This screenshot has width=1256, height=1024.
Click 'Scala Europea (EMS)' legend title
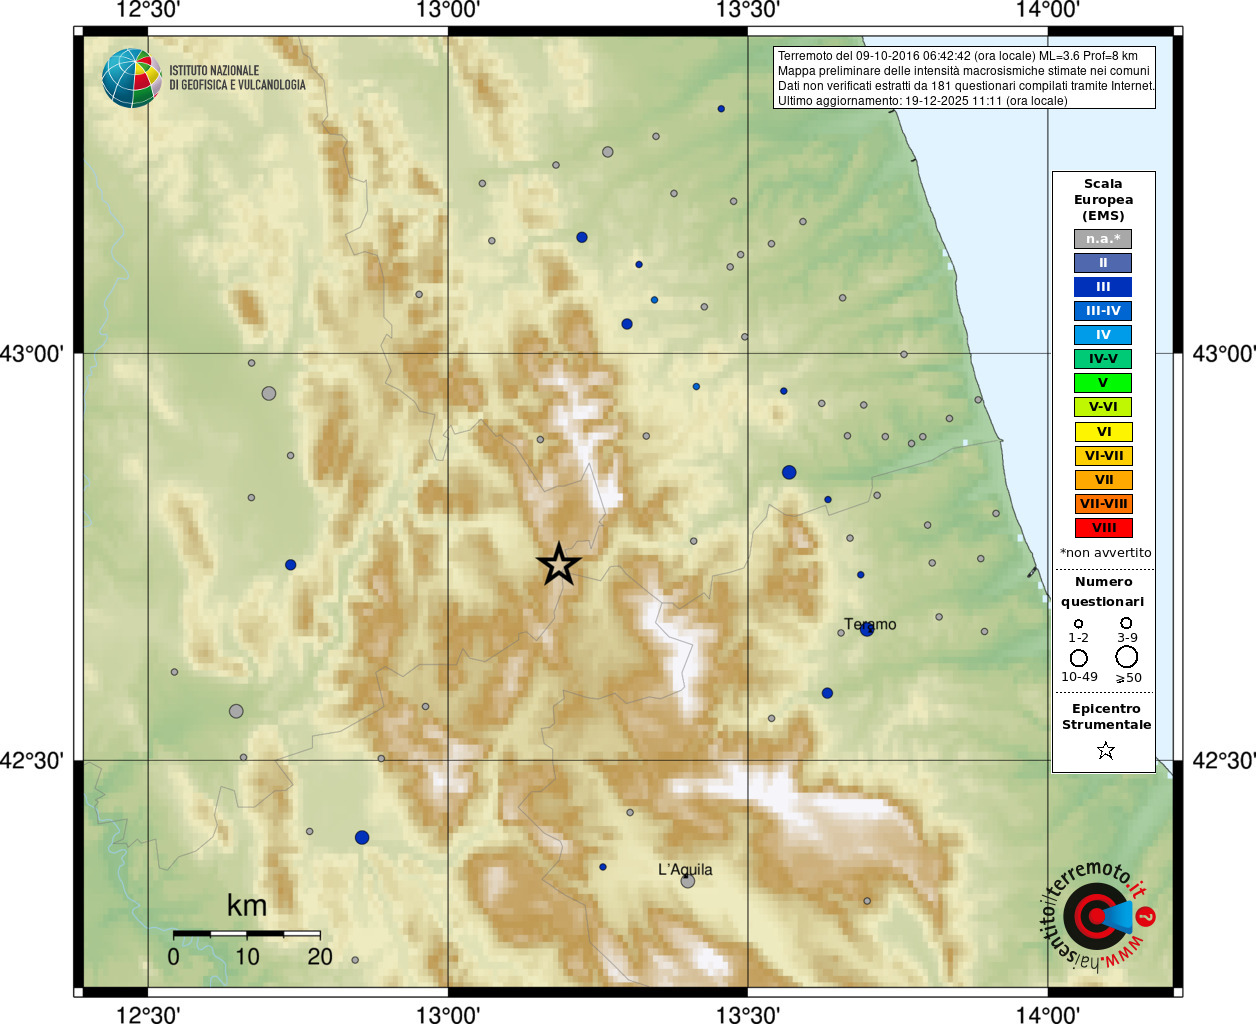[x=1103, y=200]
